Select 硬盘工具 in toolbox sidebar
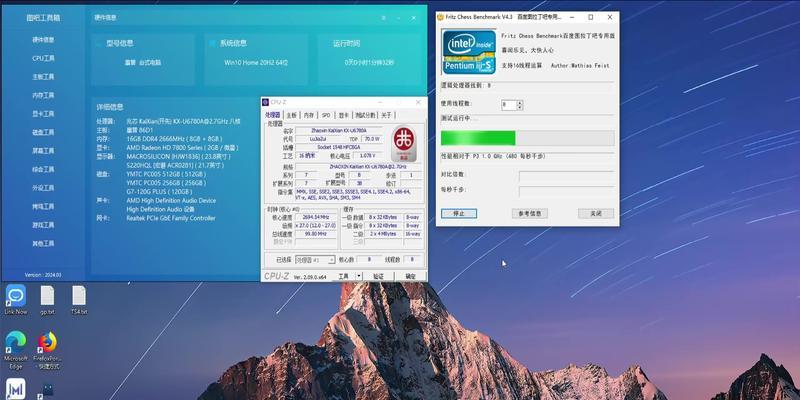 coord(43,132)
